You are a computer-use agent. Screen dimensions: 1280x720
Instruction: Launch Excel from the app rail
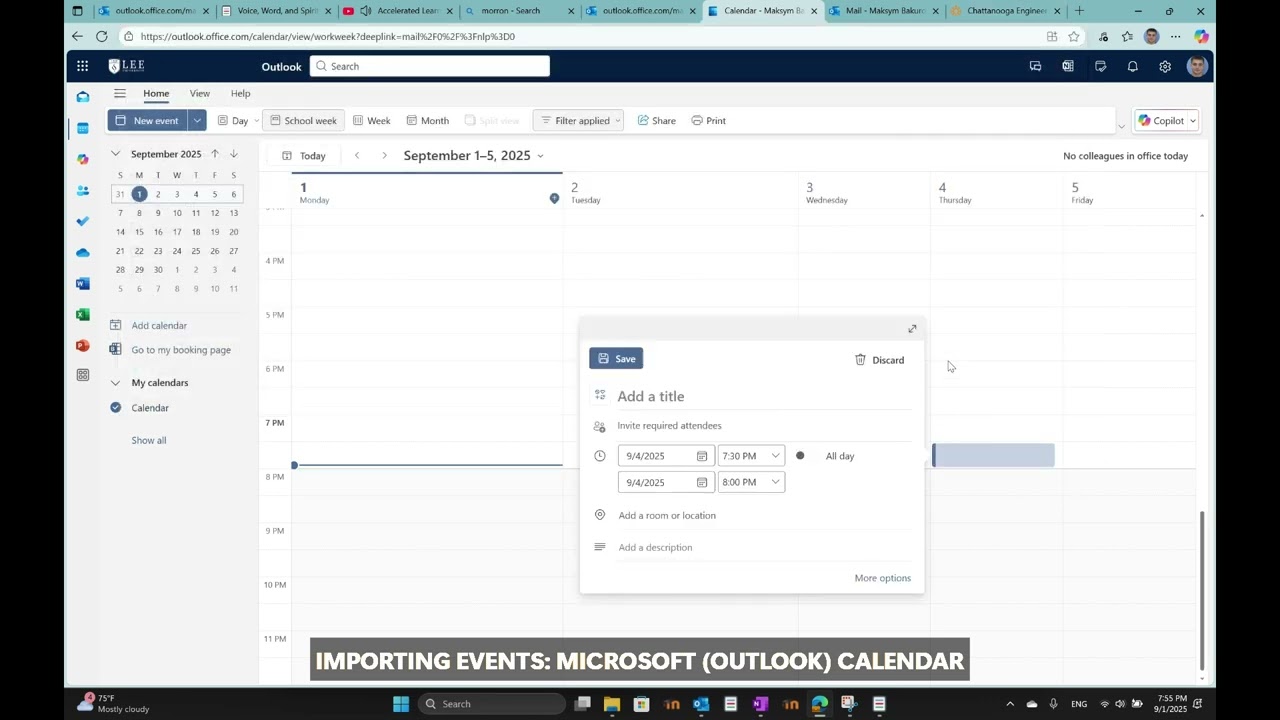tap(83, 314)
